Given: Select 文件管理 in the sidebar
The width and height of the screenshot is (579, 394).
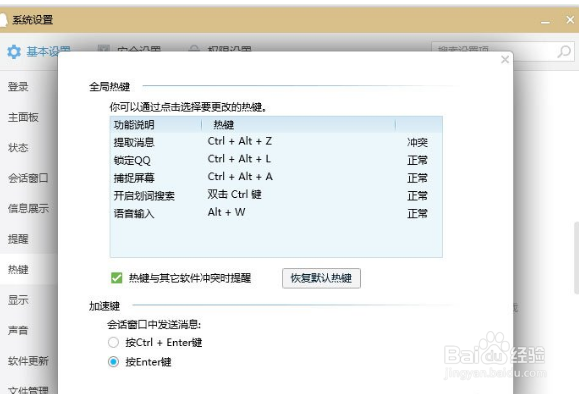Looking at the screenshot, I should (x=28, y=390).
